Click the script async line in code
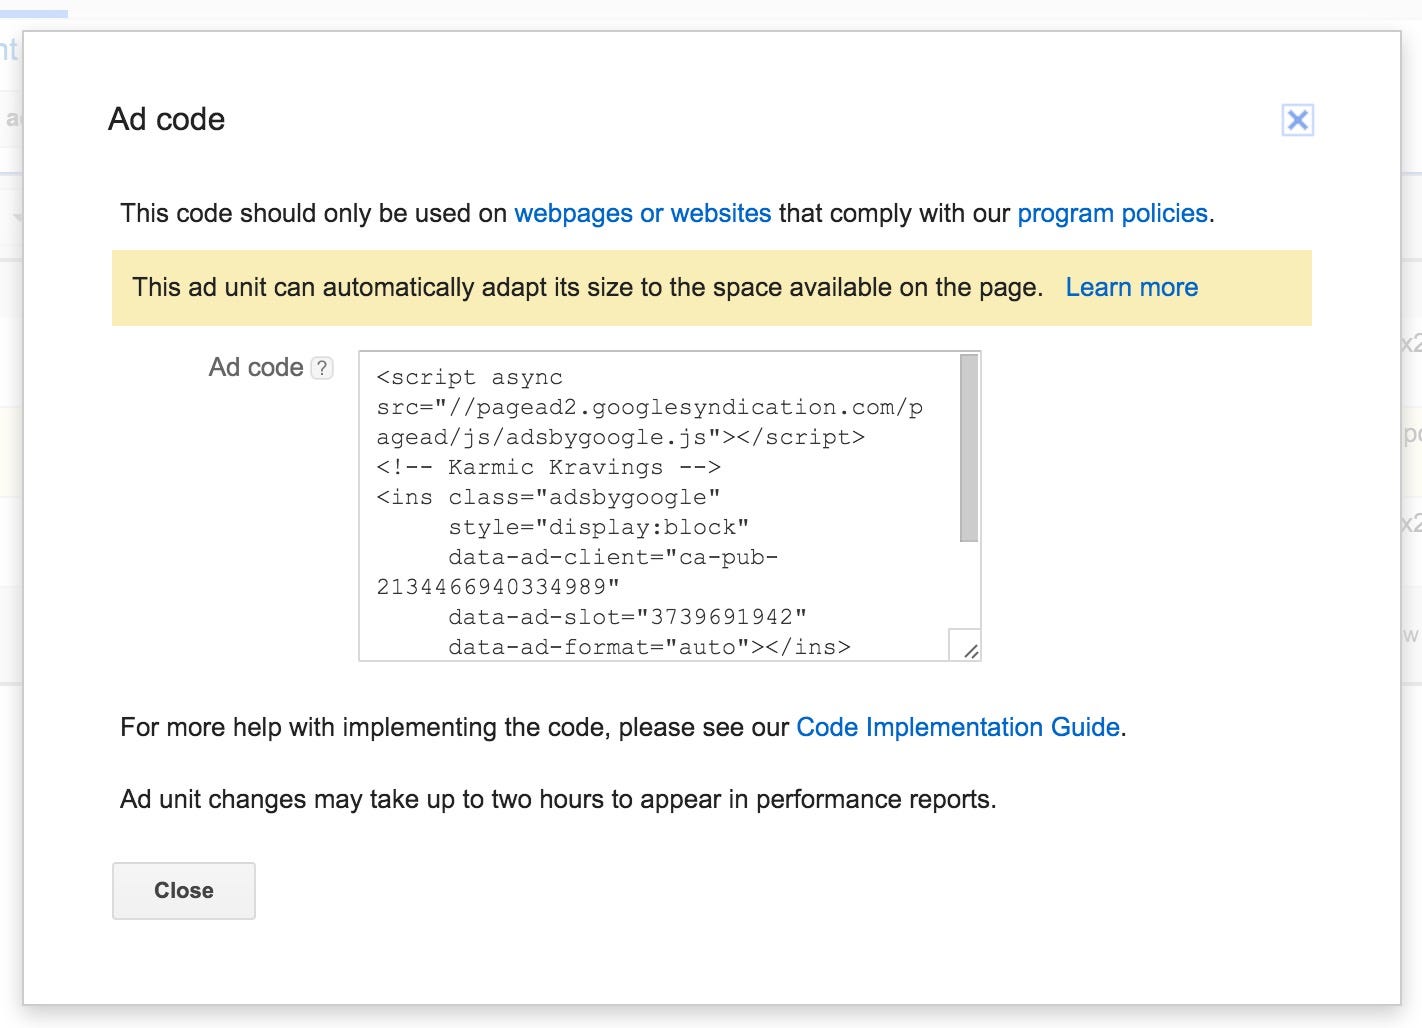 pyautogui.click(x=469, y=378)
